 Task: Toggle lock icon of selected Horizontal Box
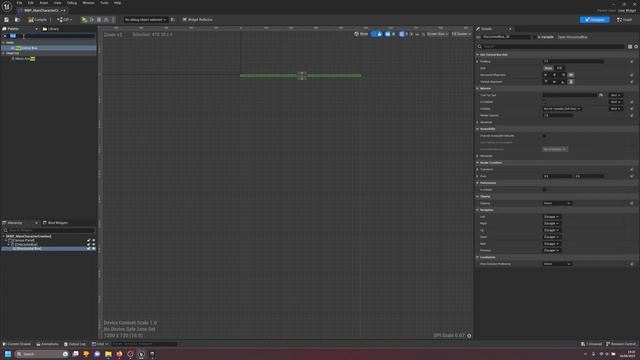(x=89, y=249)
